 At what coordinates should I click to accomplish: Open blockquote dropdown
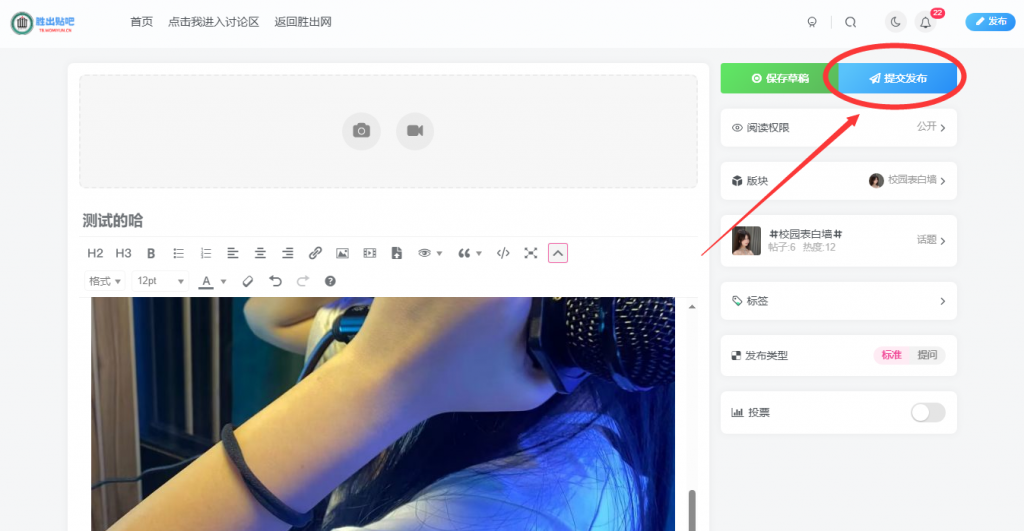pos(470,253)
